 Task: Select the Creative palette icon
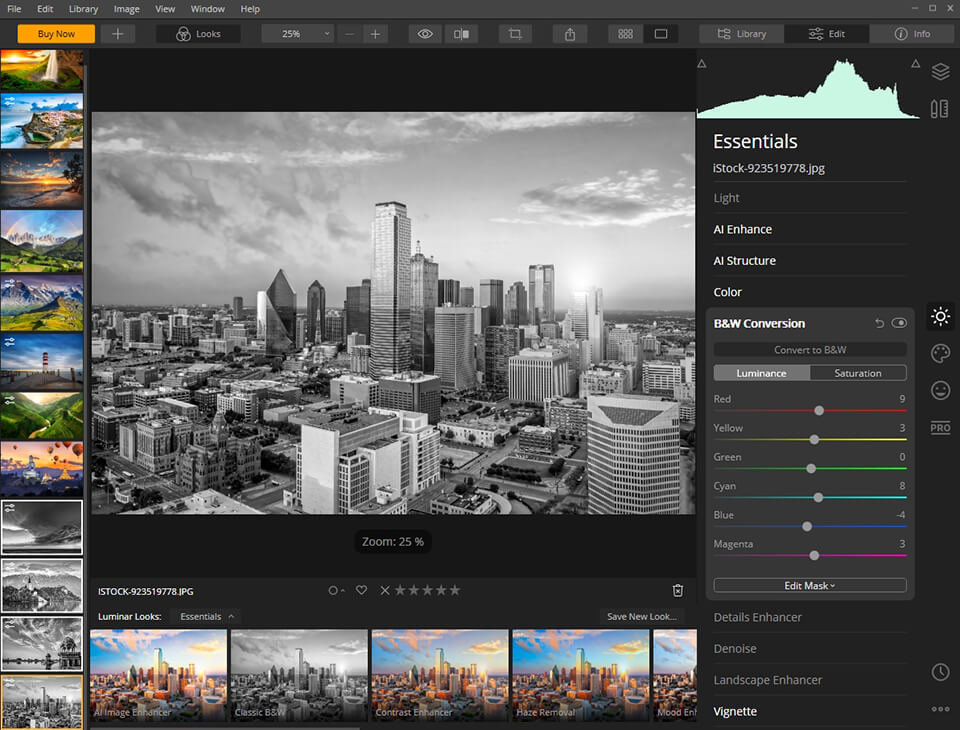tap(940, 354)
